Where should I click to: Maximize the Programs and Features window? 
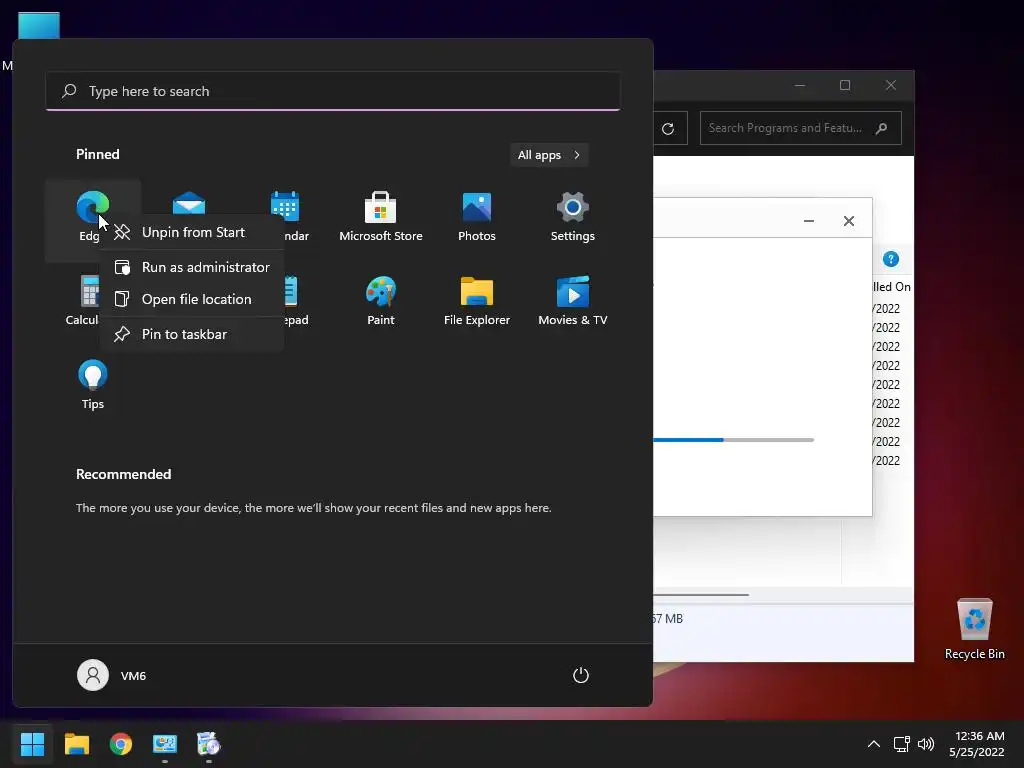coord(844,85)
